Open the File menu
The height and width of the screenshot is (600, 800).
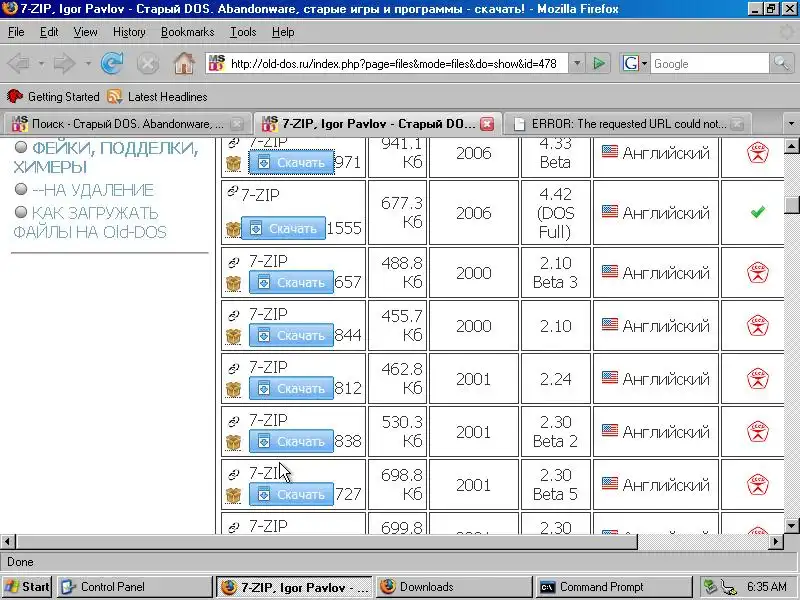(16, 32)
